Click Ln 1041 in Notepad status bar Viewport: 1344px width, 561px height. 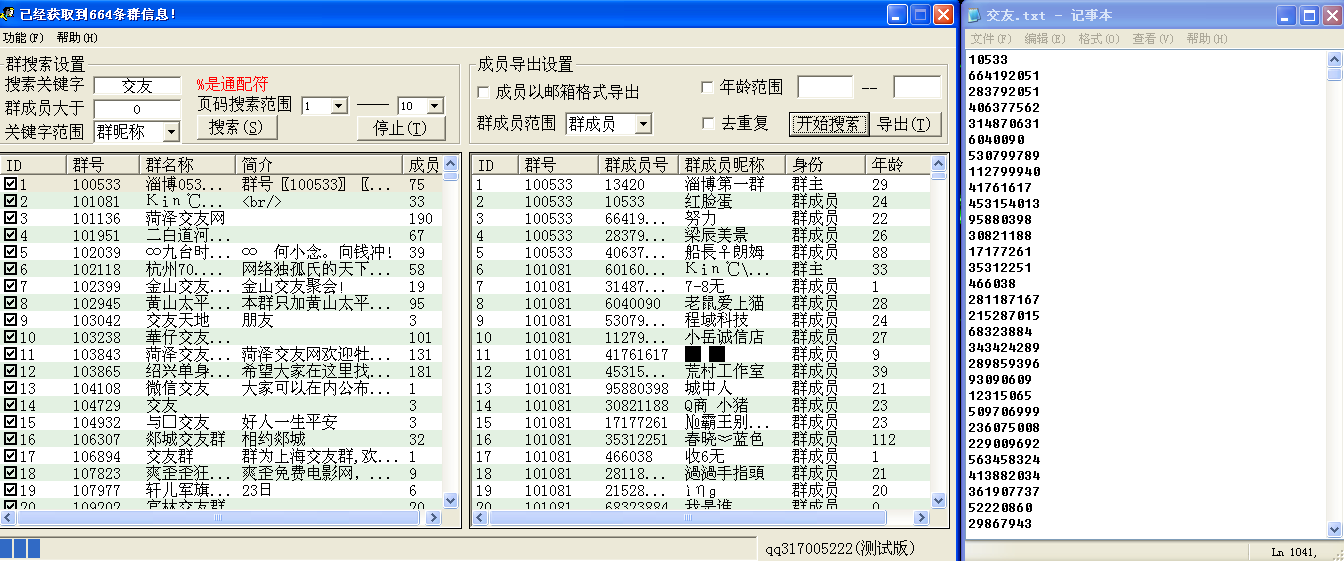point(1295,552)
